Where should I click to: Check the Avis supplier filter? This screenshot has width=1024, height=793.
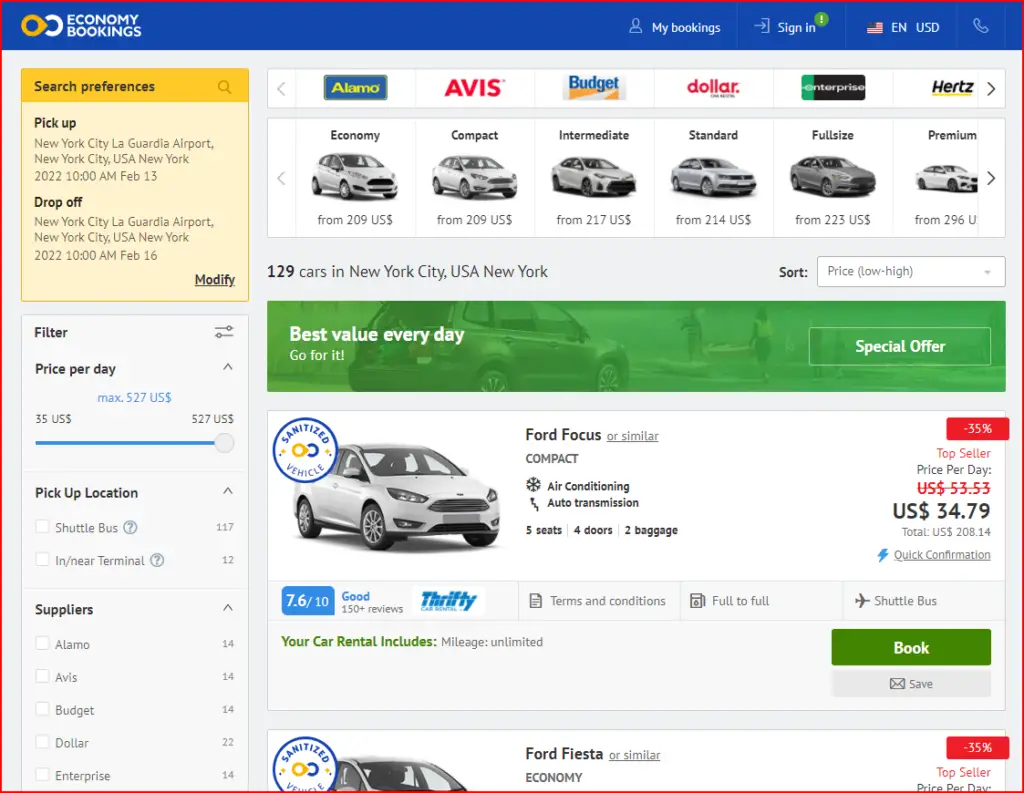pos(42,676)
